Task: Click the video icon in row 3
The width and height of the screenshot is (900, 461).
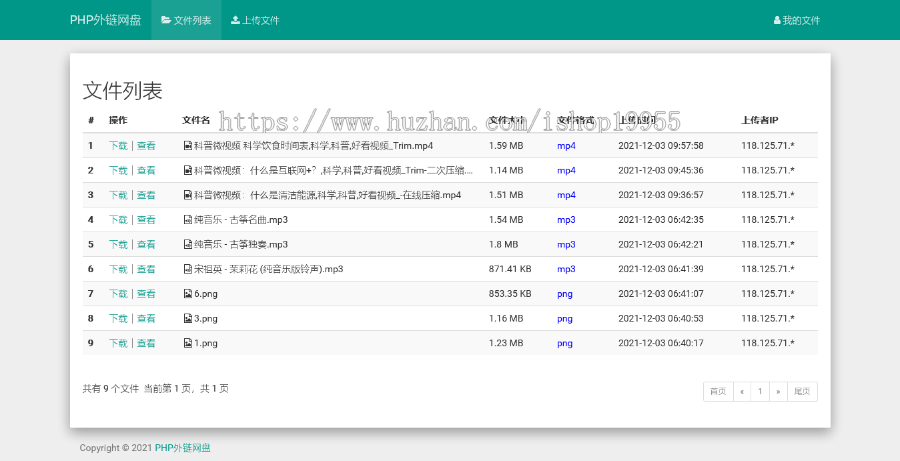Action: (187, 195)
